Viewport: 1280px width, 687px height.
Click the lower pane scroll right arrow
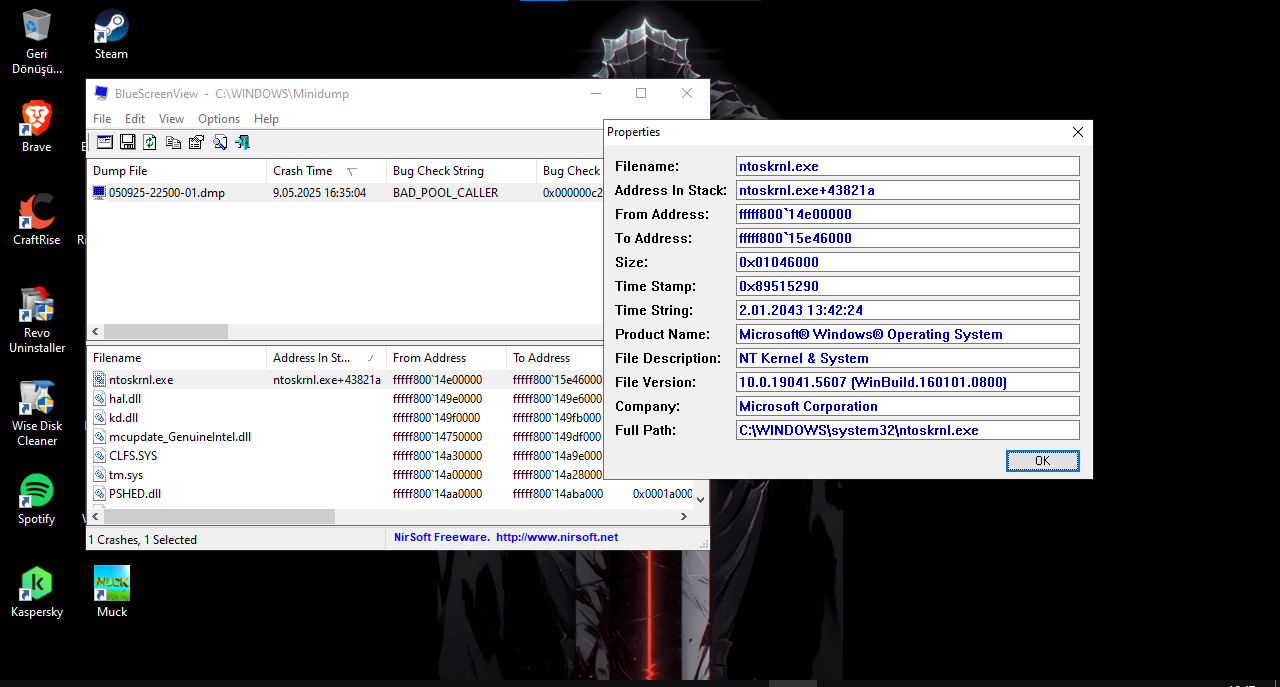684,517
